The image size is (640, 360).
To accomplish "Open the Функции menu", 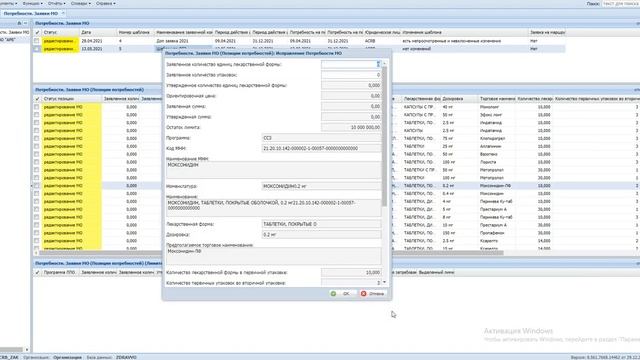I will click(x=32, y=3).
